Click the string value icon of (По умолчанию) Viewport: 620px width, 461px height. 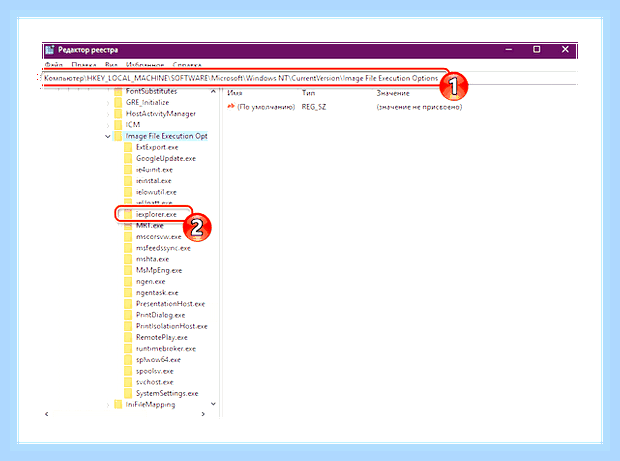231,106
